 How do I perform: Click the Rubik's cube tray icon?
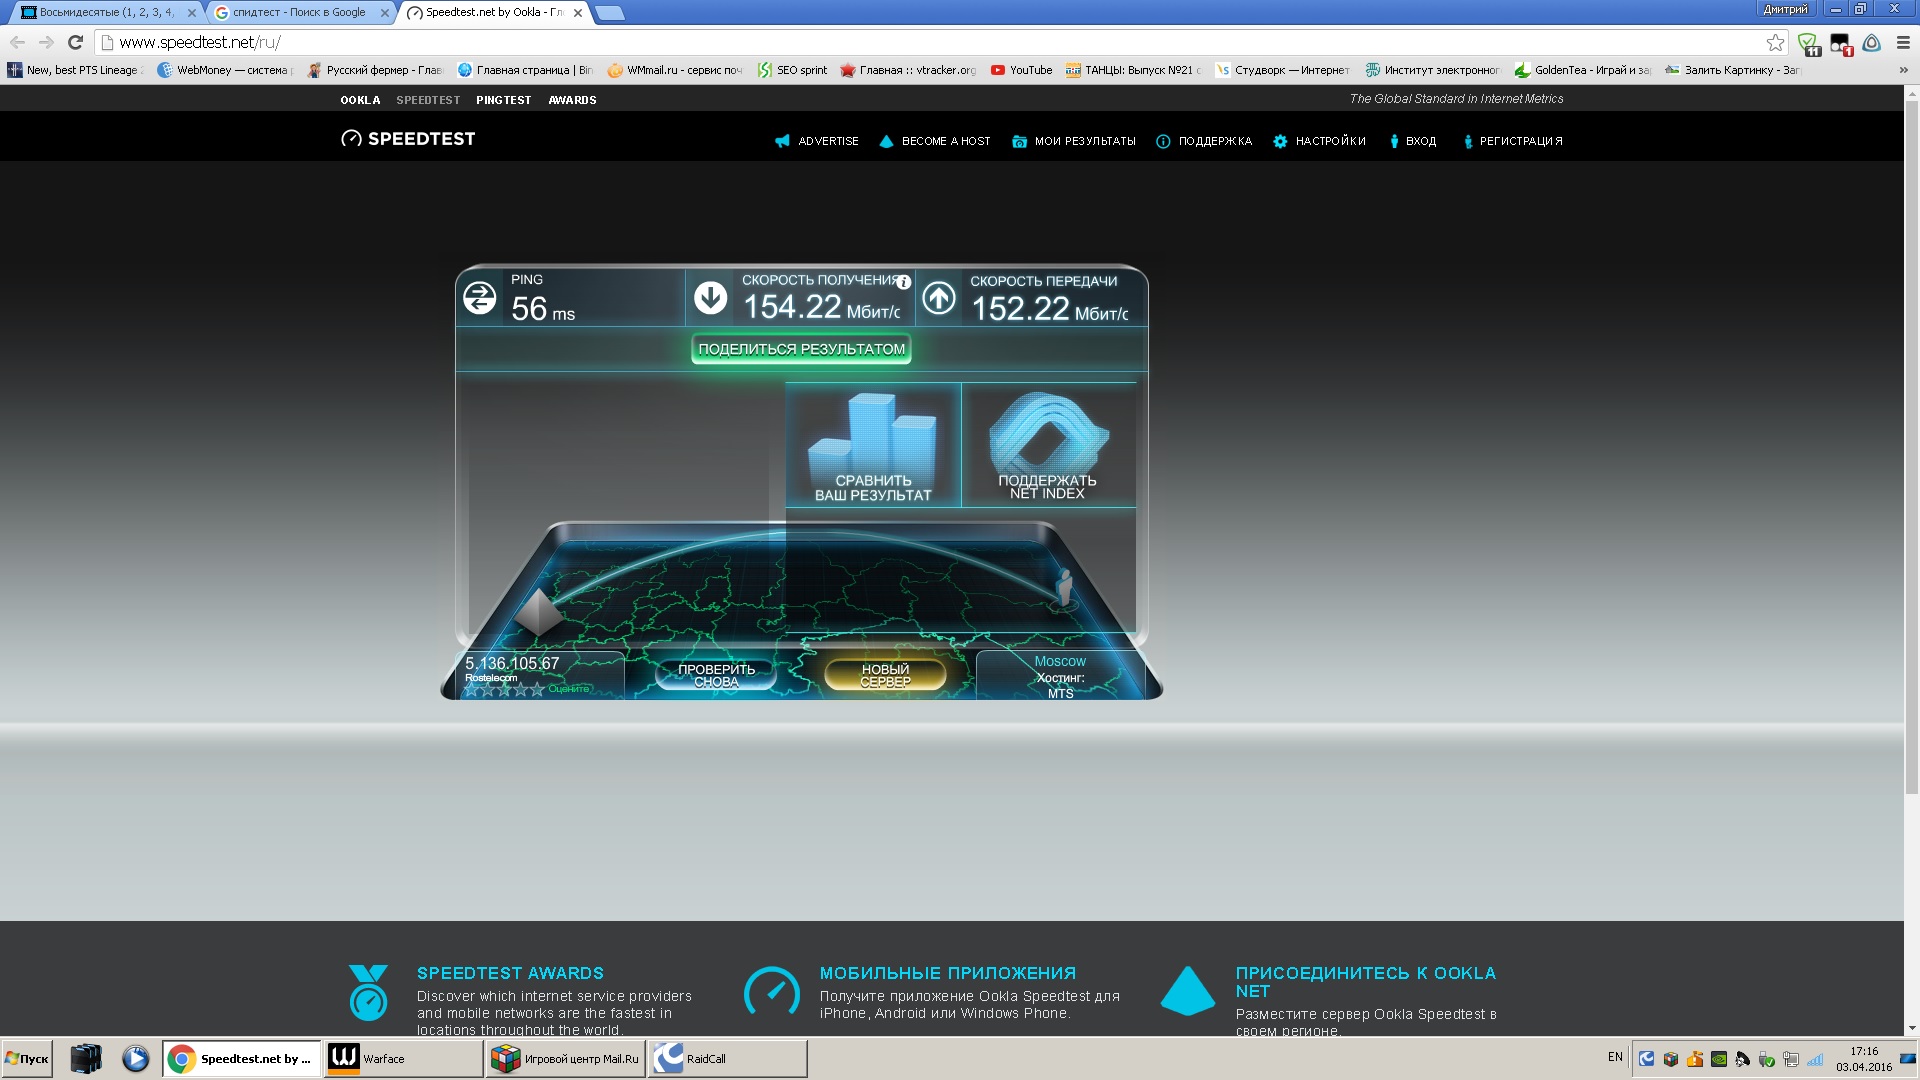(x=1670, y=1059)
